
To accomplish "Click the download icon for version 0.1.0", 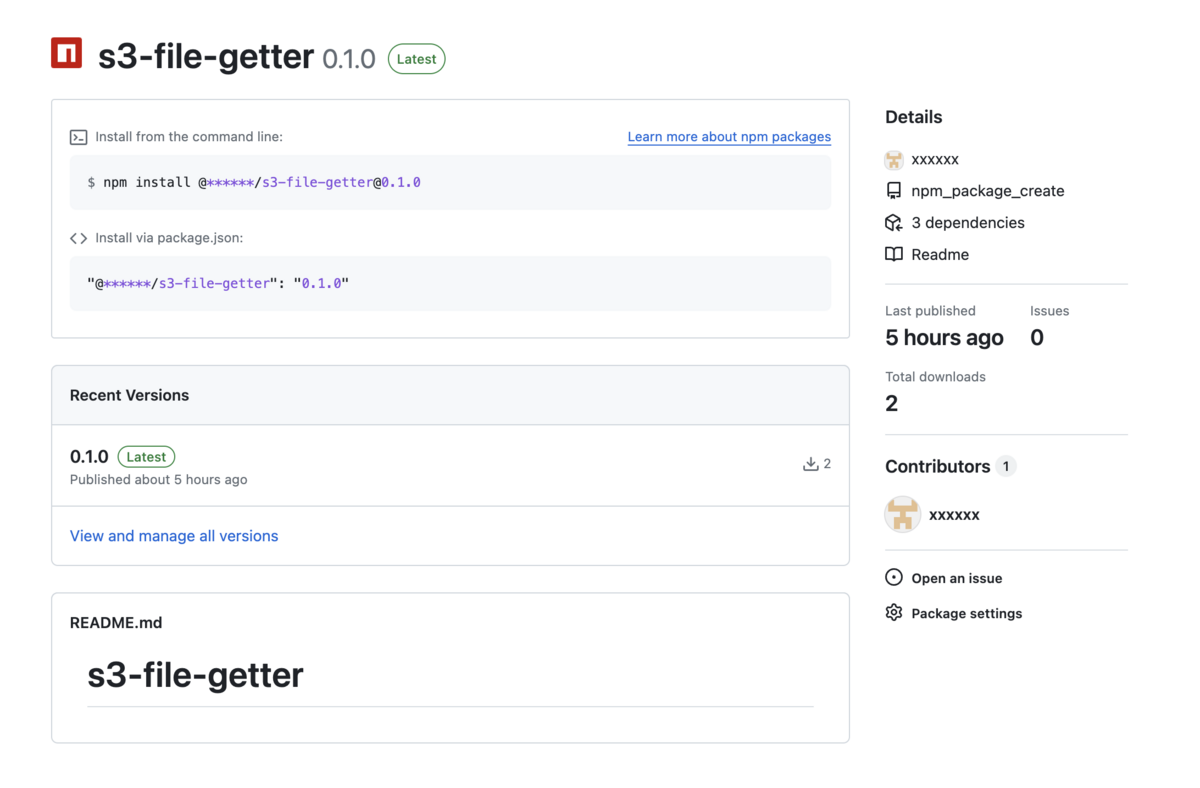I will (810, 464).
